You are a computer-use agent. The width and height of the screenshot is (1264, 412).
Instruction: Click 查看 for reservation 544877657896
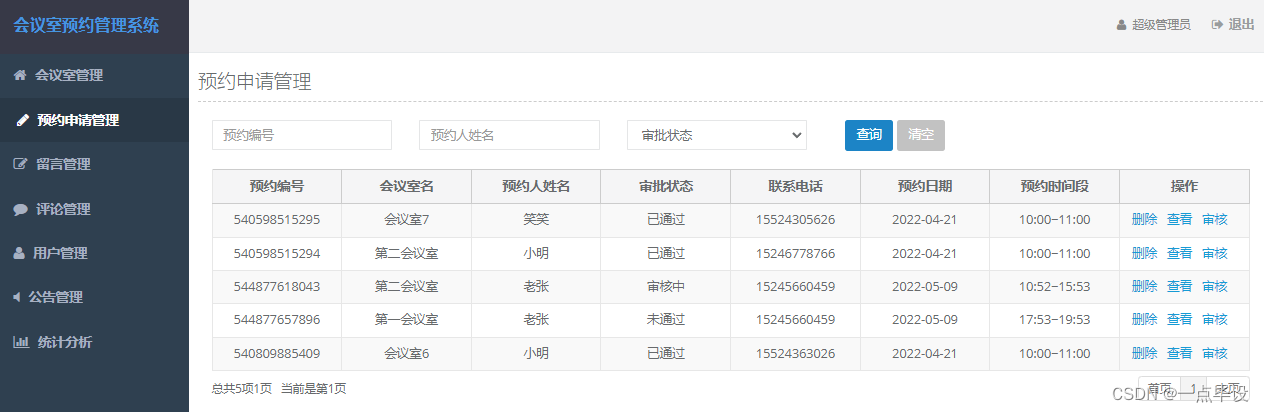click(1179, 320)
